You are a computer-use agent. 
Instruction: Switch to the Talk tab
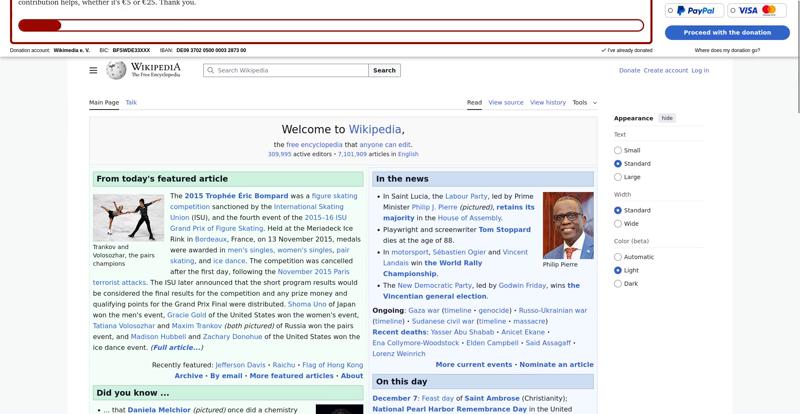coord(131,102)
